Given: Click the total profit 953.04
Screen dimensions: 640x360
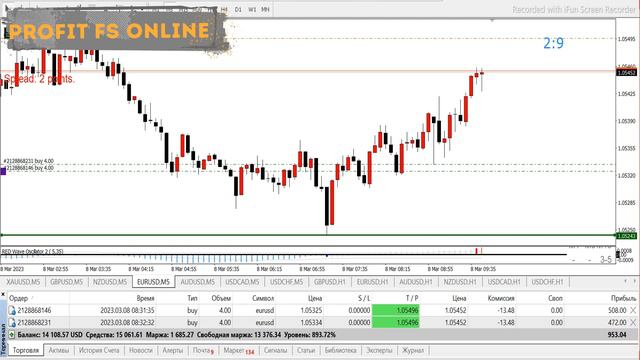Looking at the screenshot, I should tap(617, 335).
